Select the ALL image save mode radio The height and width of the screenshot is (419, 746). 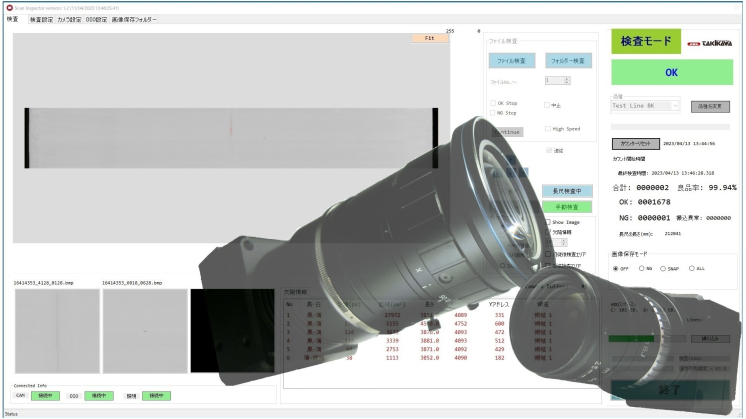pos(692,269)
